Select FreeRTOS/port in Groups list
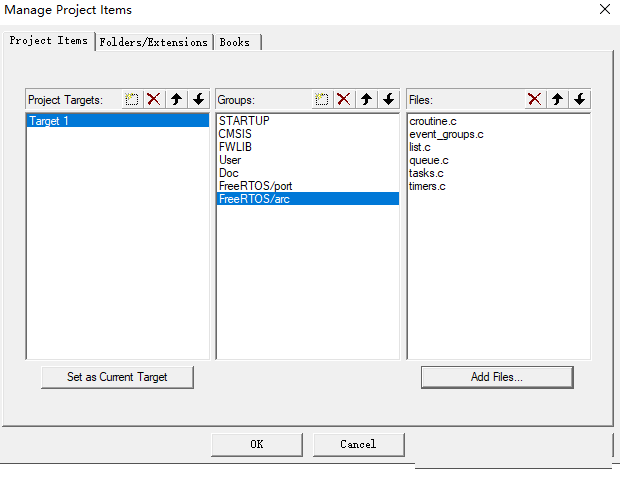The height and width of the screenshot is (477, 640). [x=255, y=186]
